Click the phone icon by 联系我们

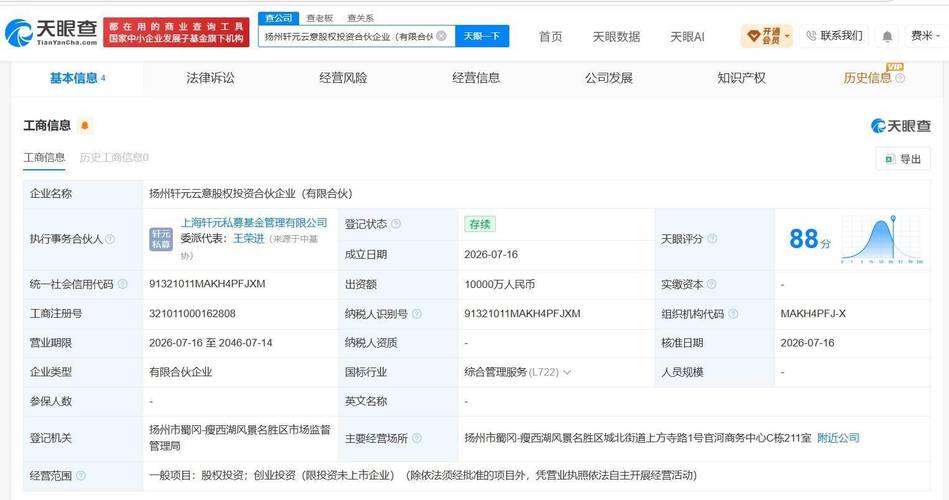tap(812, 36)
